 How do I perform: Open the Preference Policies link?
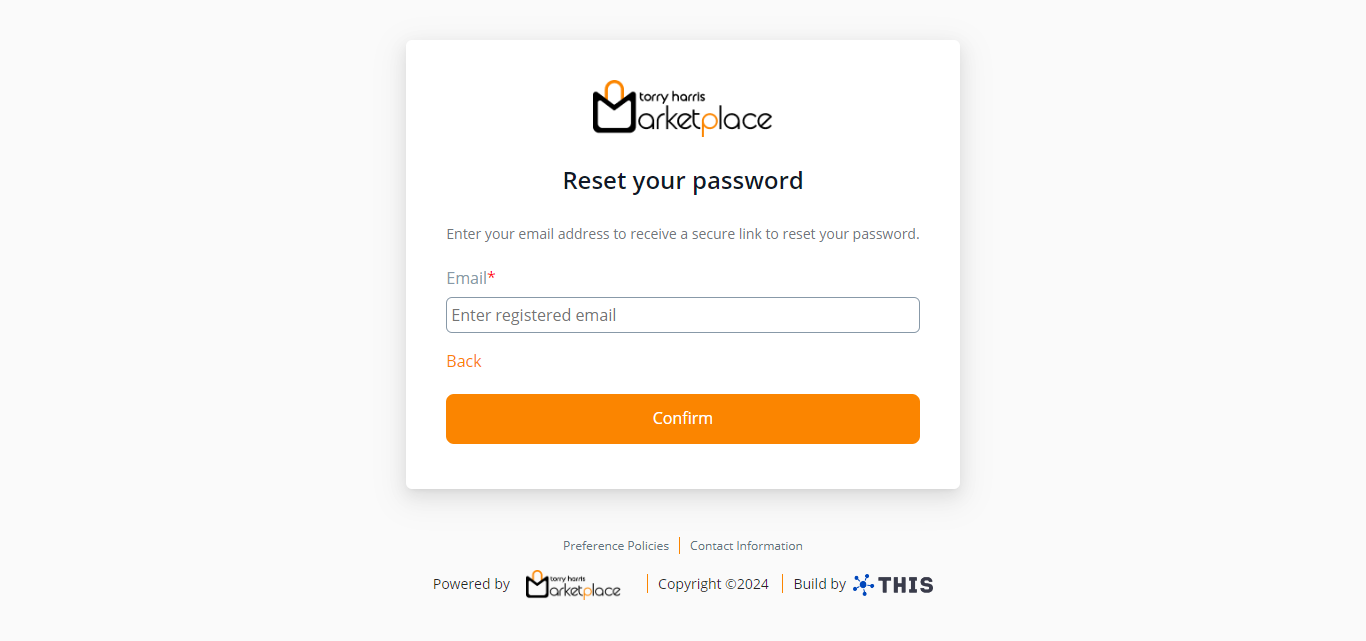tap(616, 546)
